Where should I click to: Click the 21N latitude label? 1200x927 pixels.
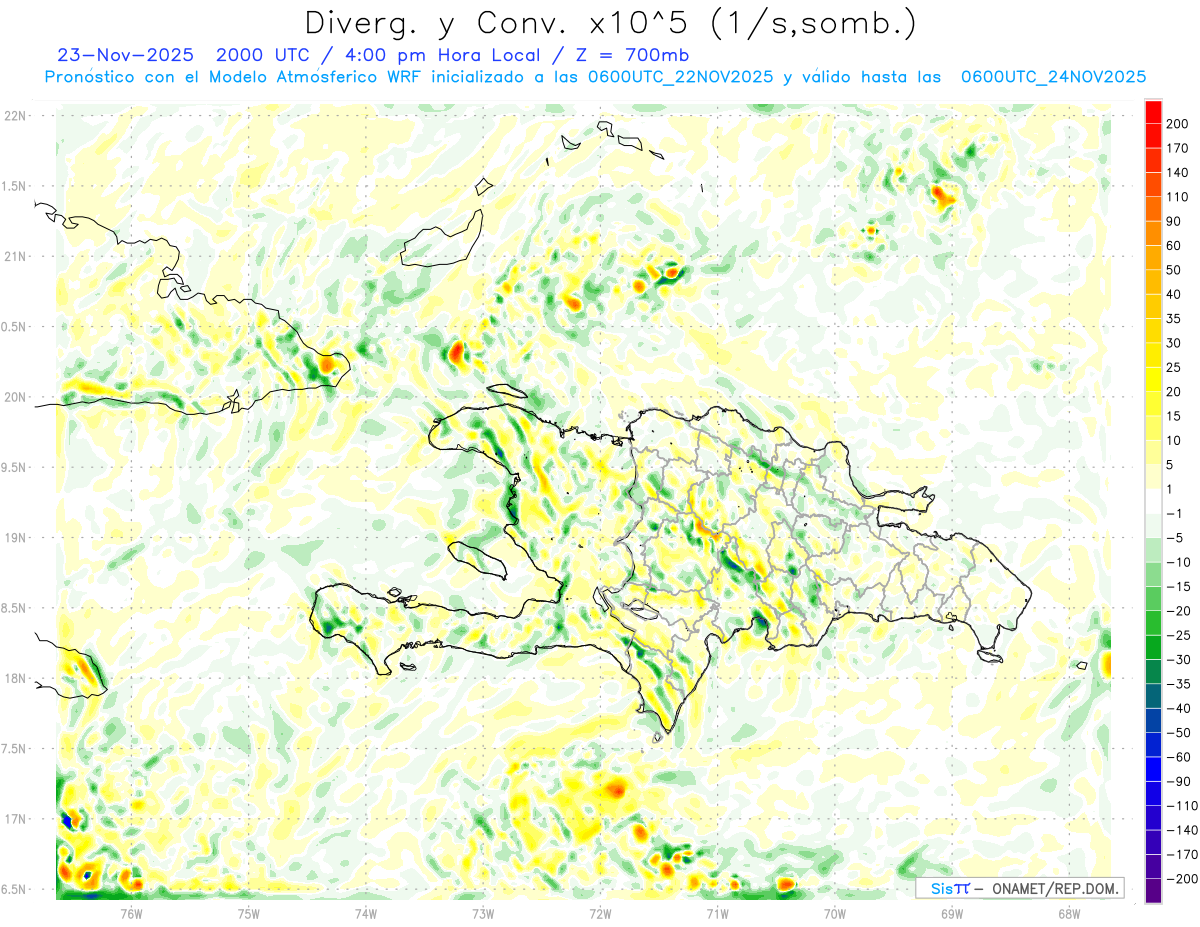[15, 257]
